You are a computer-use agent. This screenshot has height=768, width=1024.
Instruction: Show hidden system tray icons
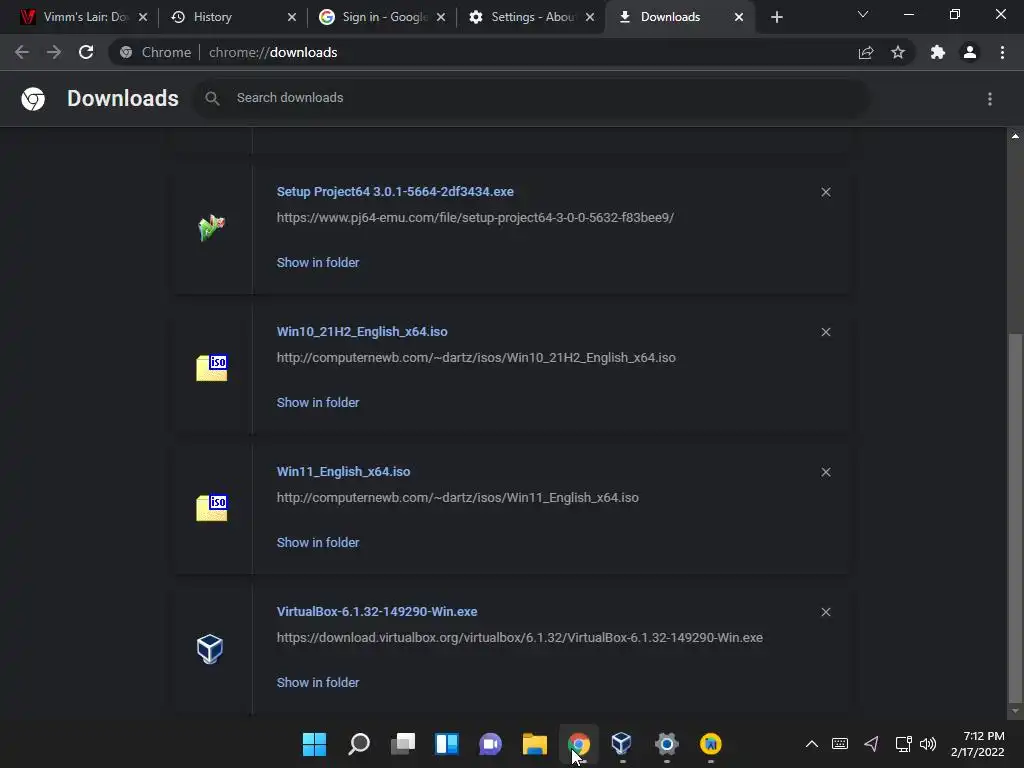point(812,744)
